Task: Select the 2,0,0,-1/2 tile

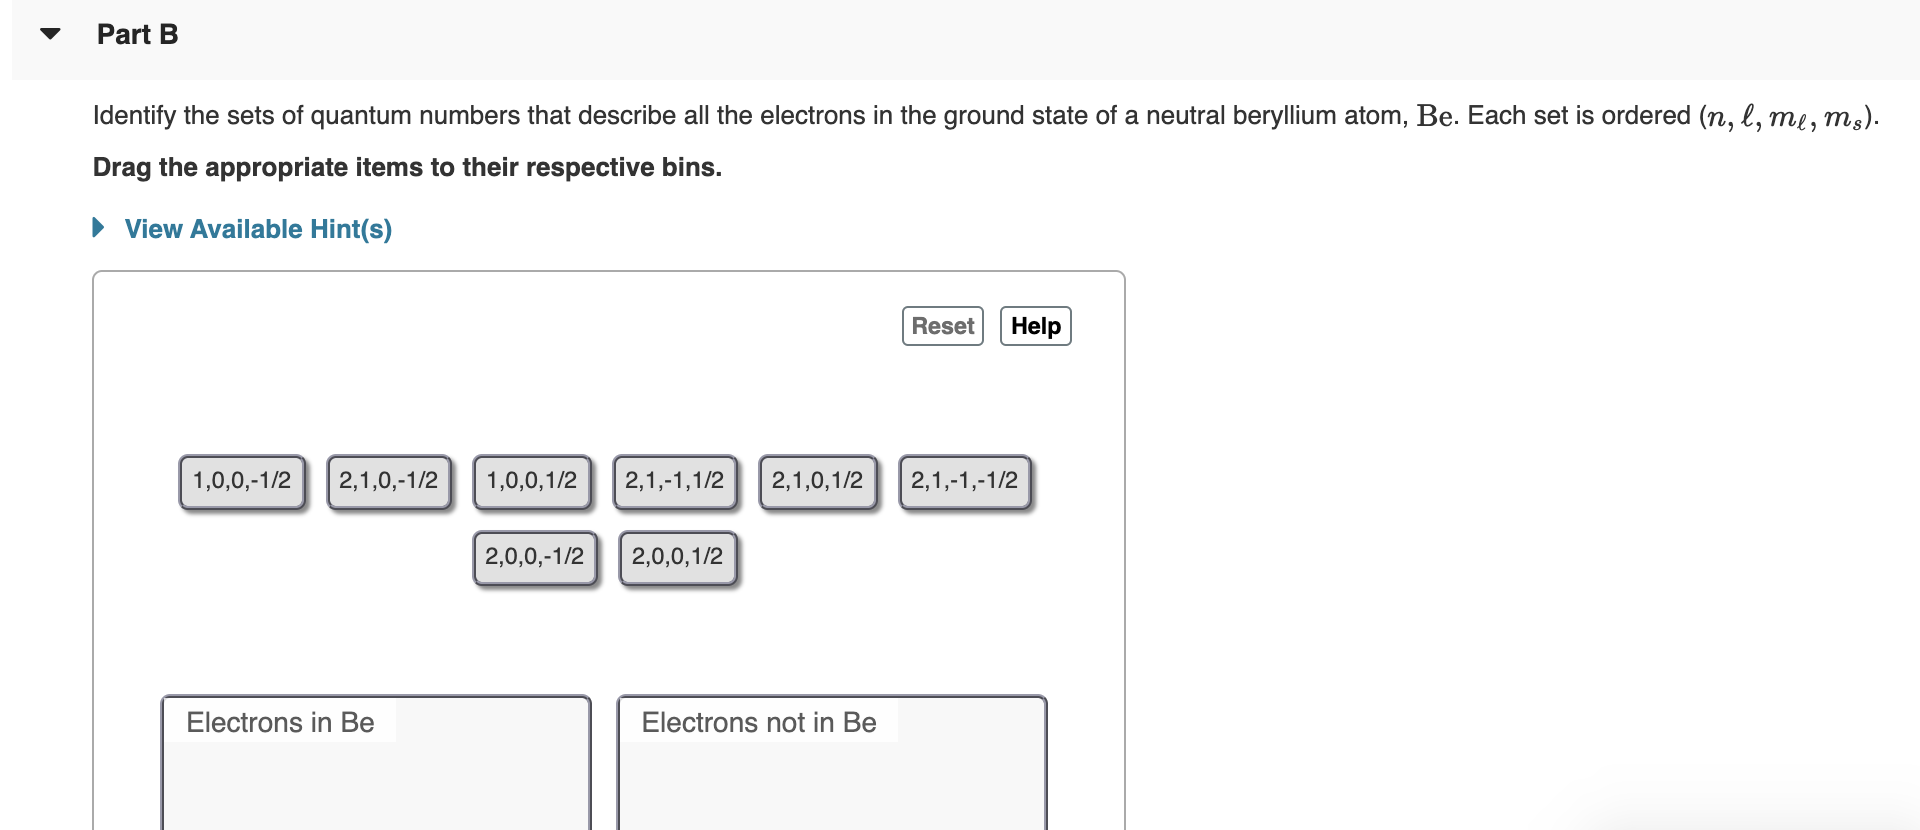Action: tap(535, 557)
